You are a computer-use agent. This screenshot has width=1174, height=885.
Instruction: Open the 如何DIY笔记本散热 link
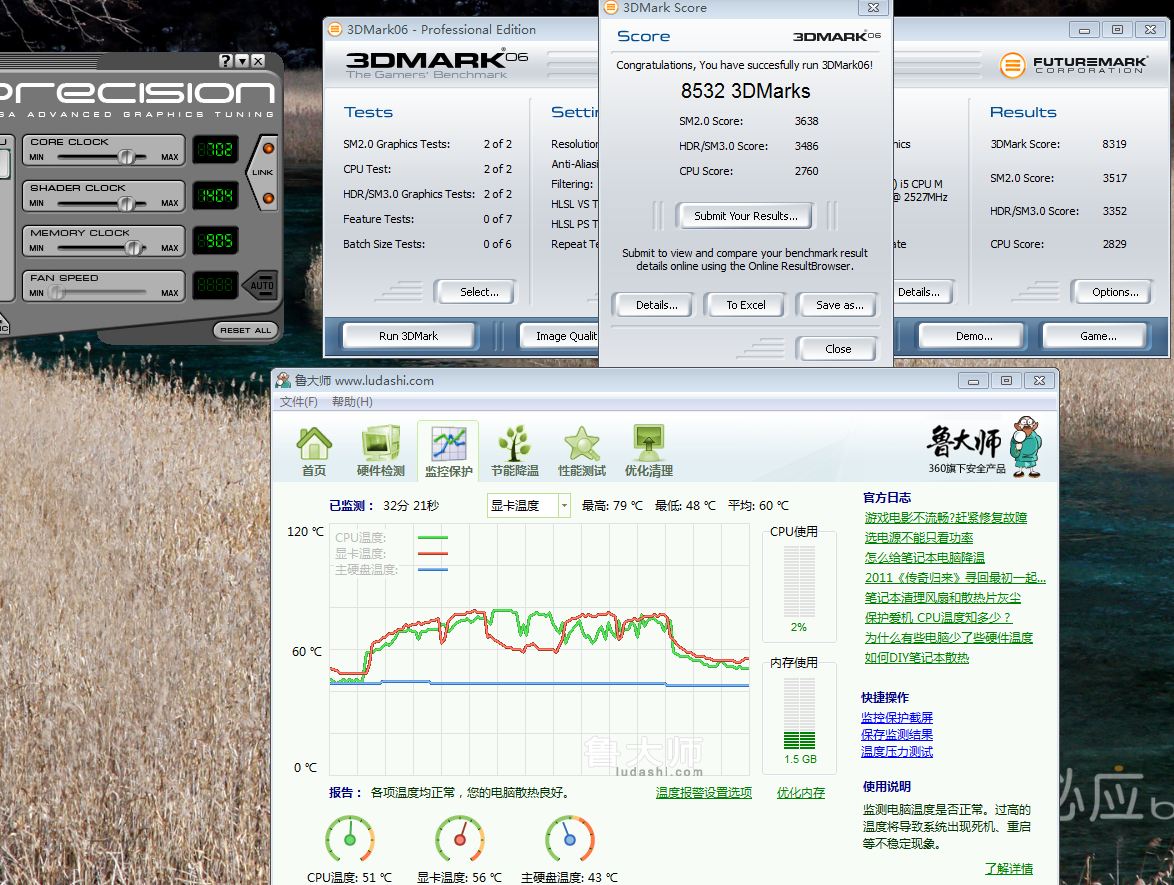916,658
